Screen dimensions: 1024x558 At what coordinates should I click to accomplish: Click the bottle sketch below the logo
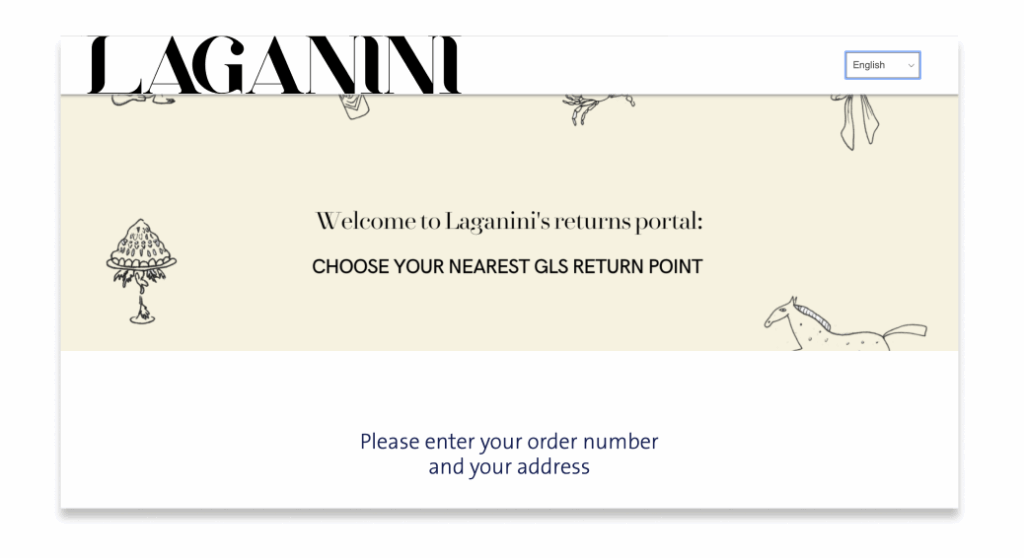(357, 107)
